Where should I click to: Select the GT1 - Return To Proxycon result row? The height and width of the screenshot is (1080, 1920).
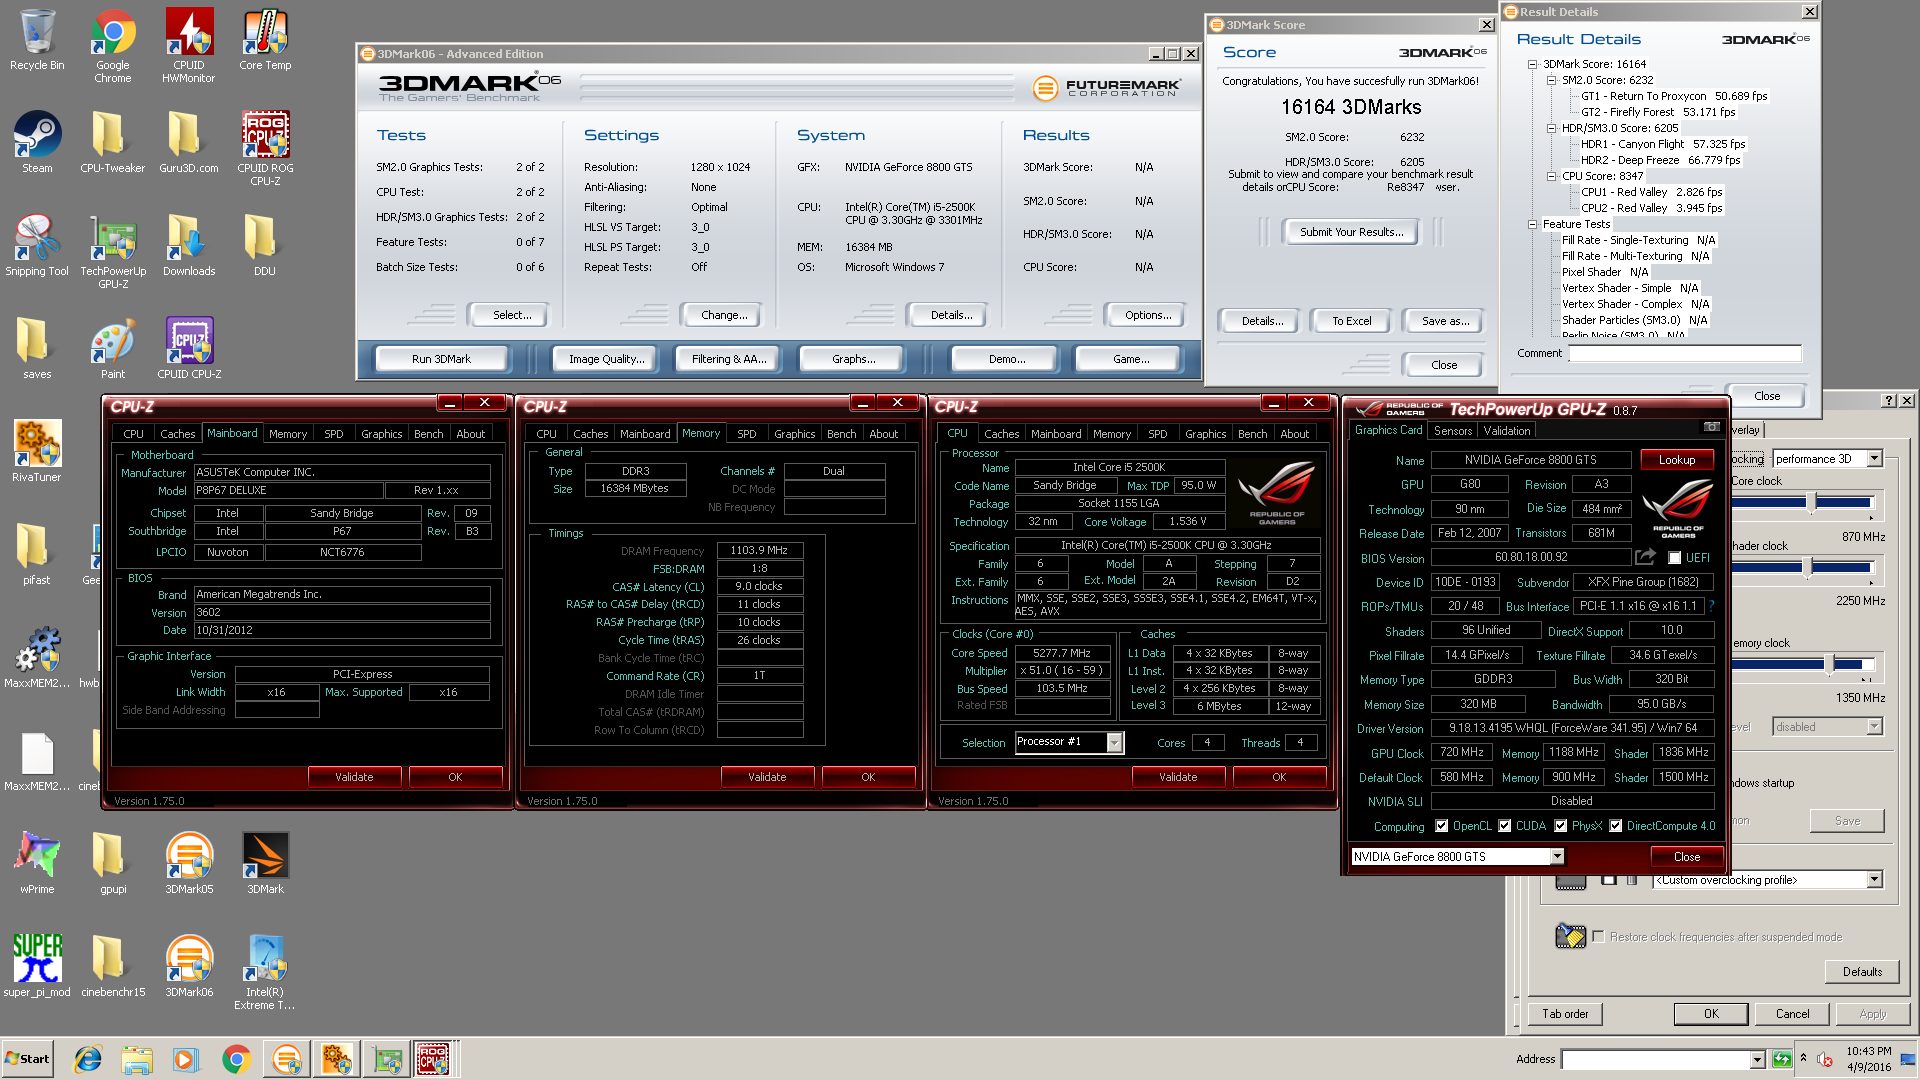[1674, 96]
